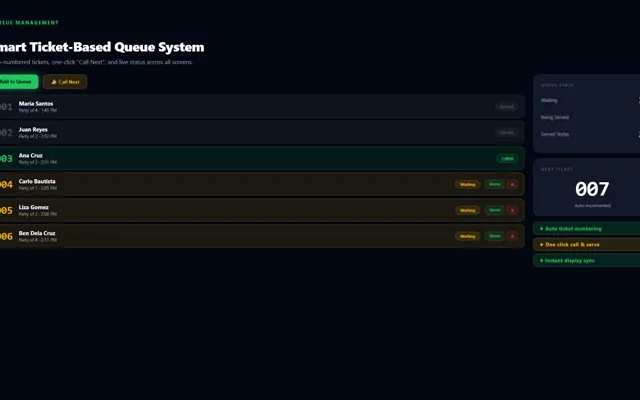Screen dimensions: 640x400
Task: Click the Next Ticket panel heading
Action: pyautogui.click(x=557, y=169)
